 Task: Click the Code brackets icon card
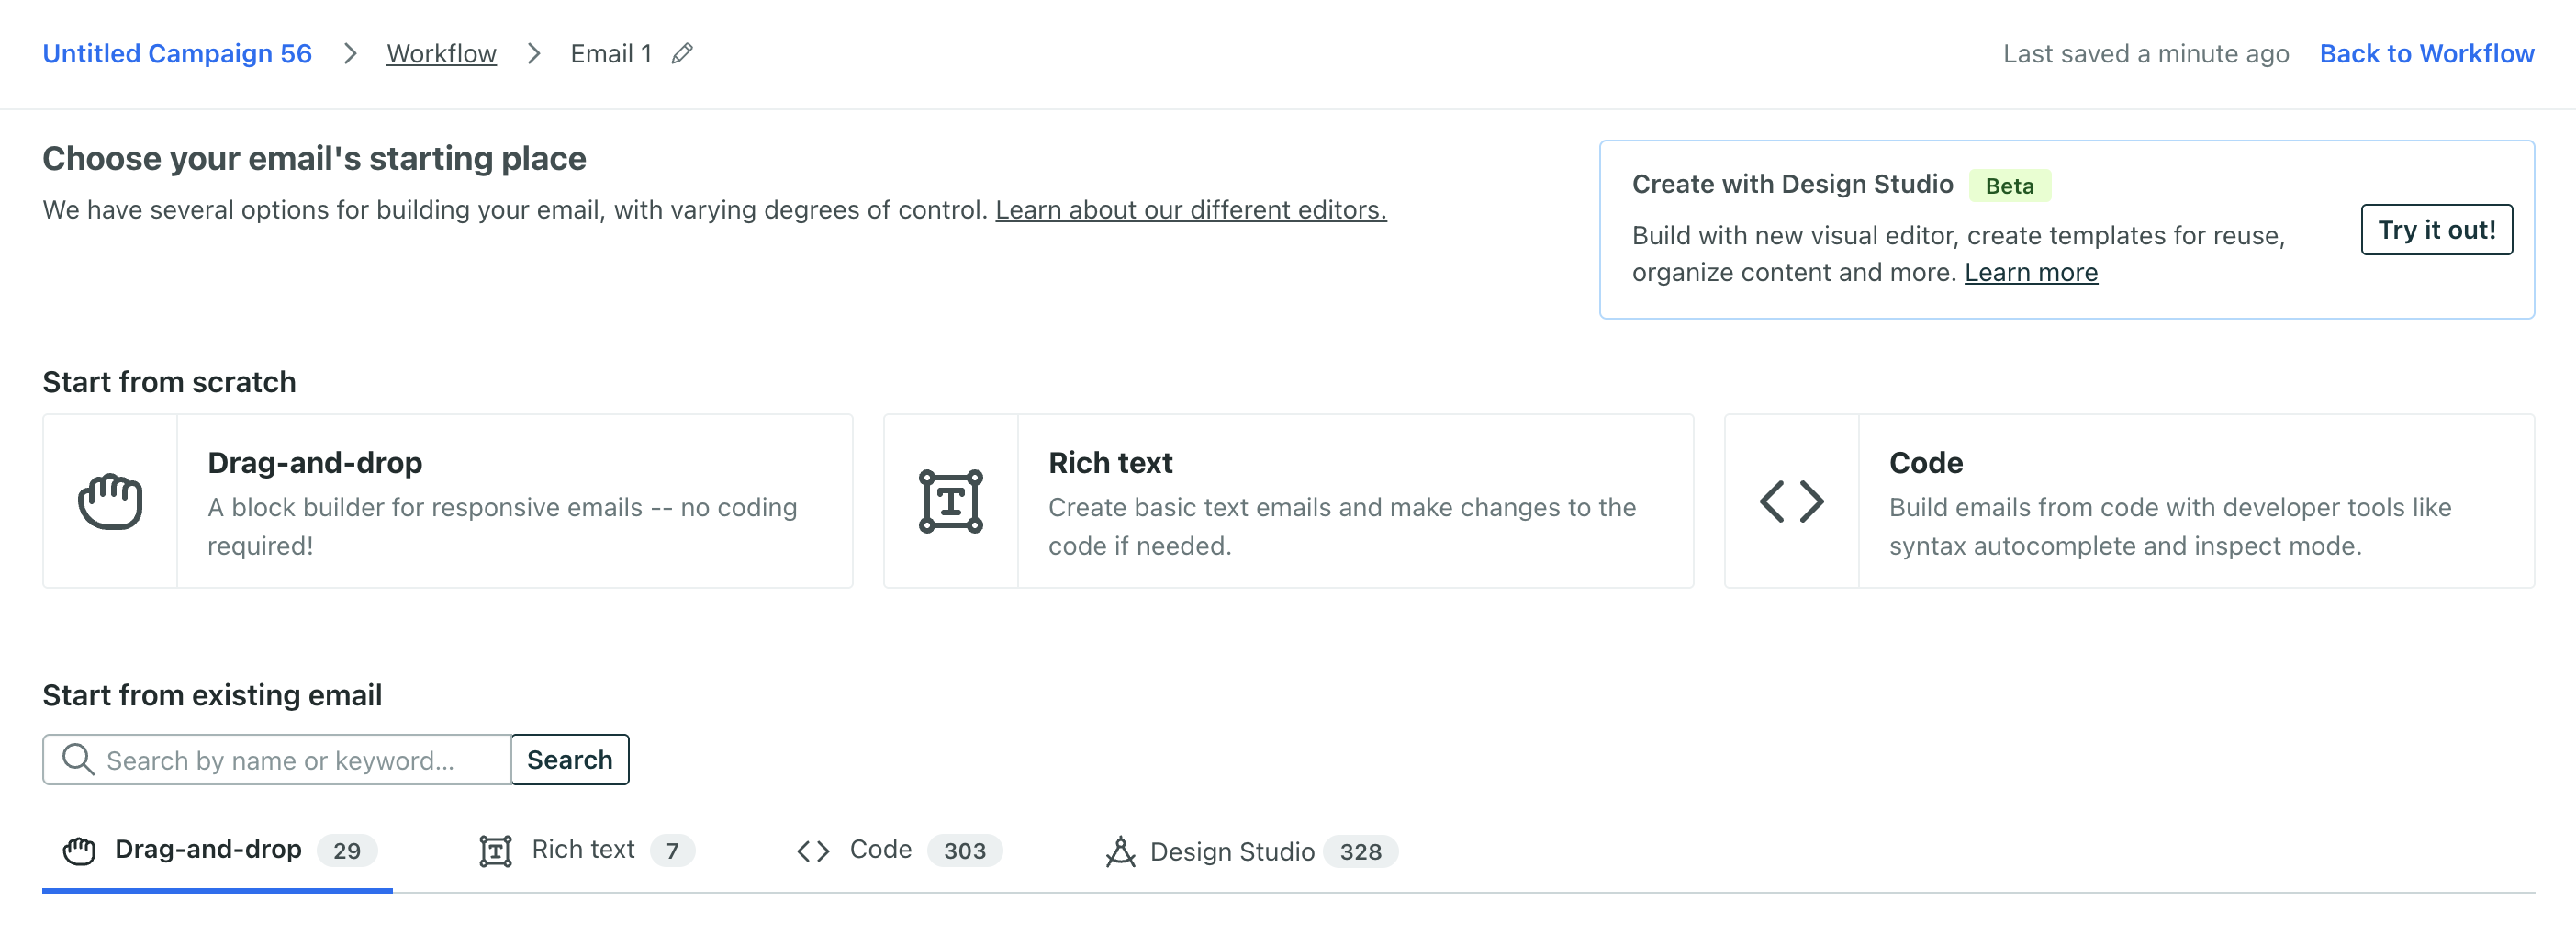(1791, 501)
